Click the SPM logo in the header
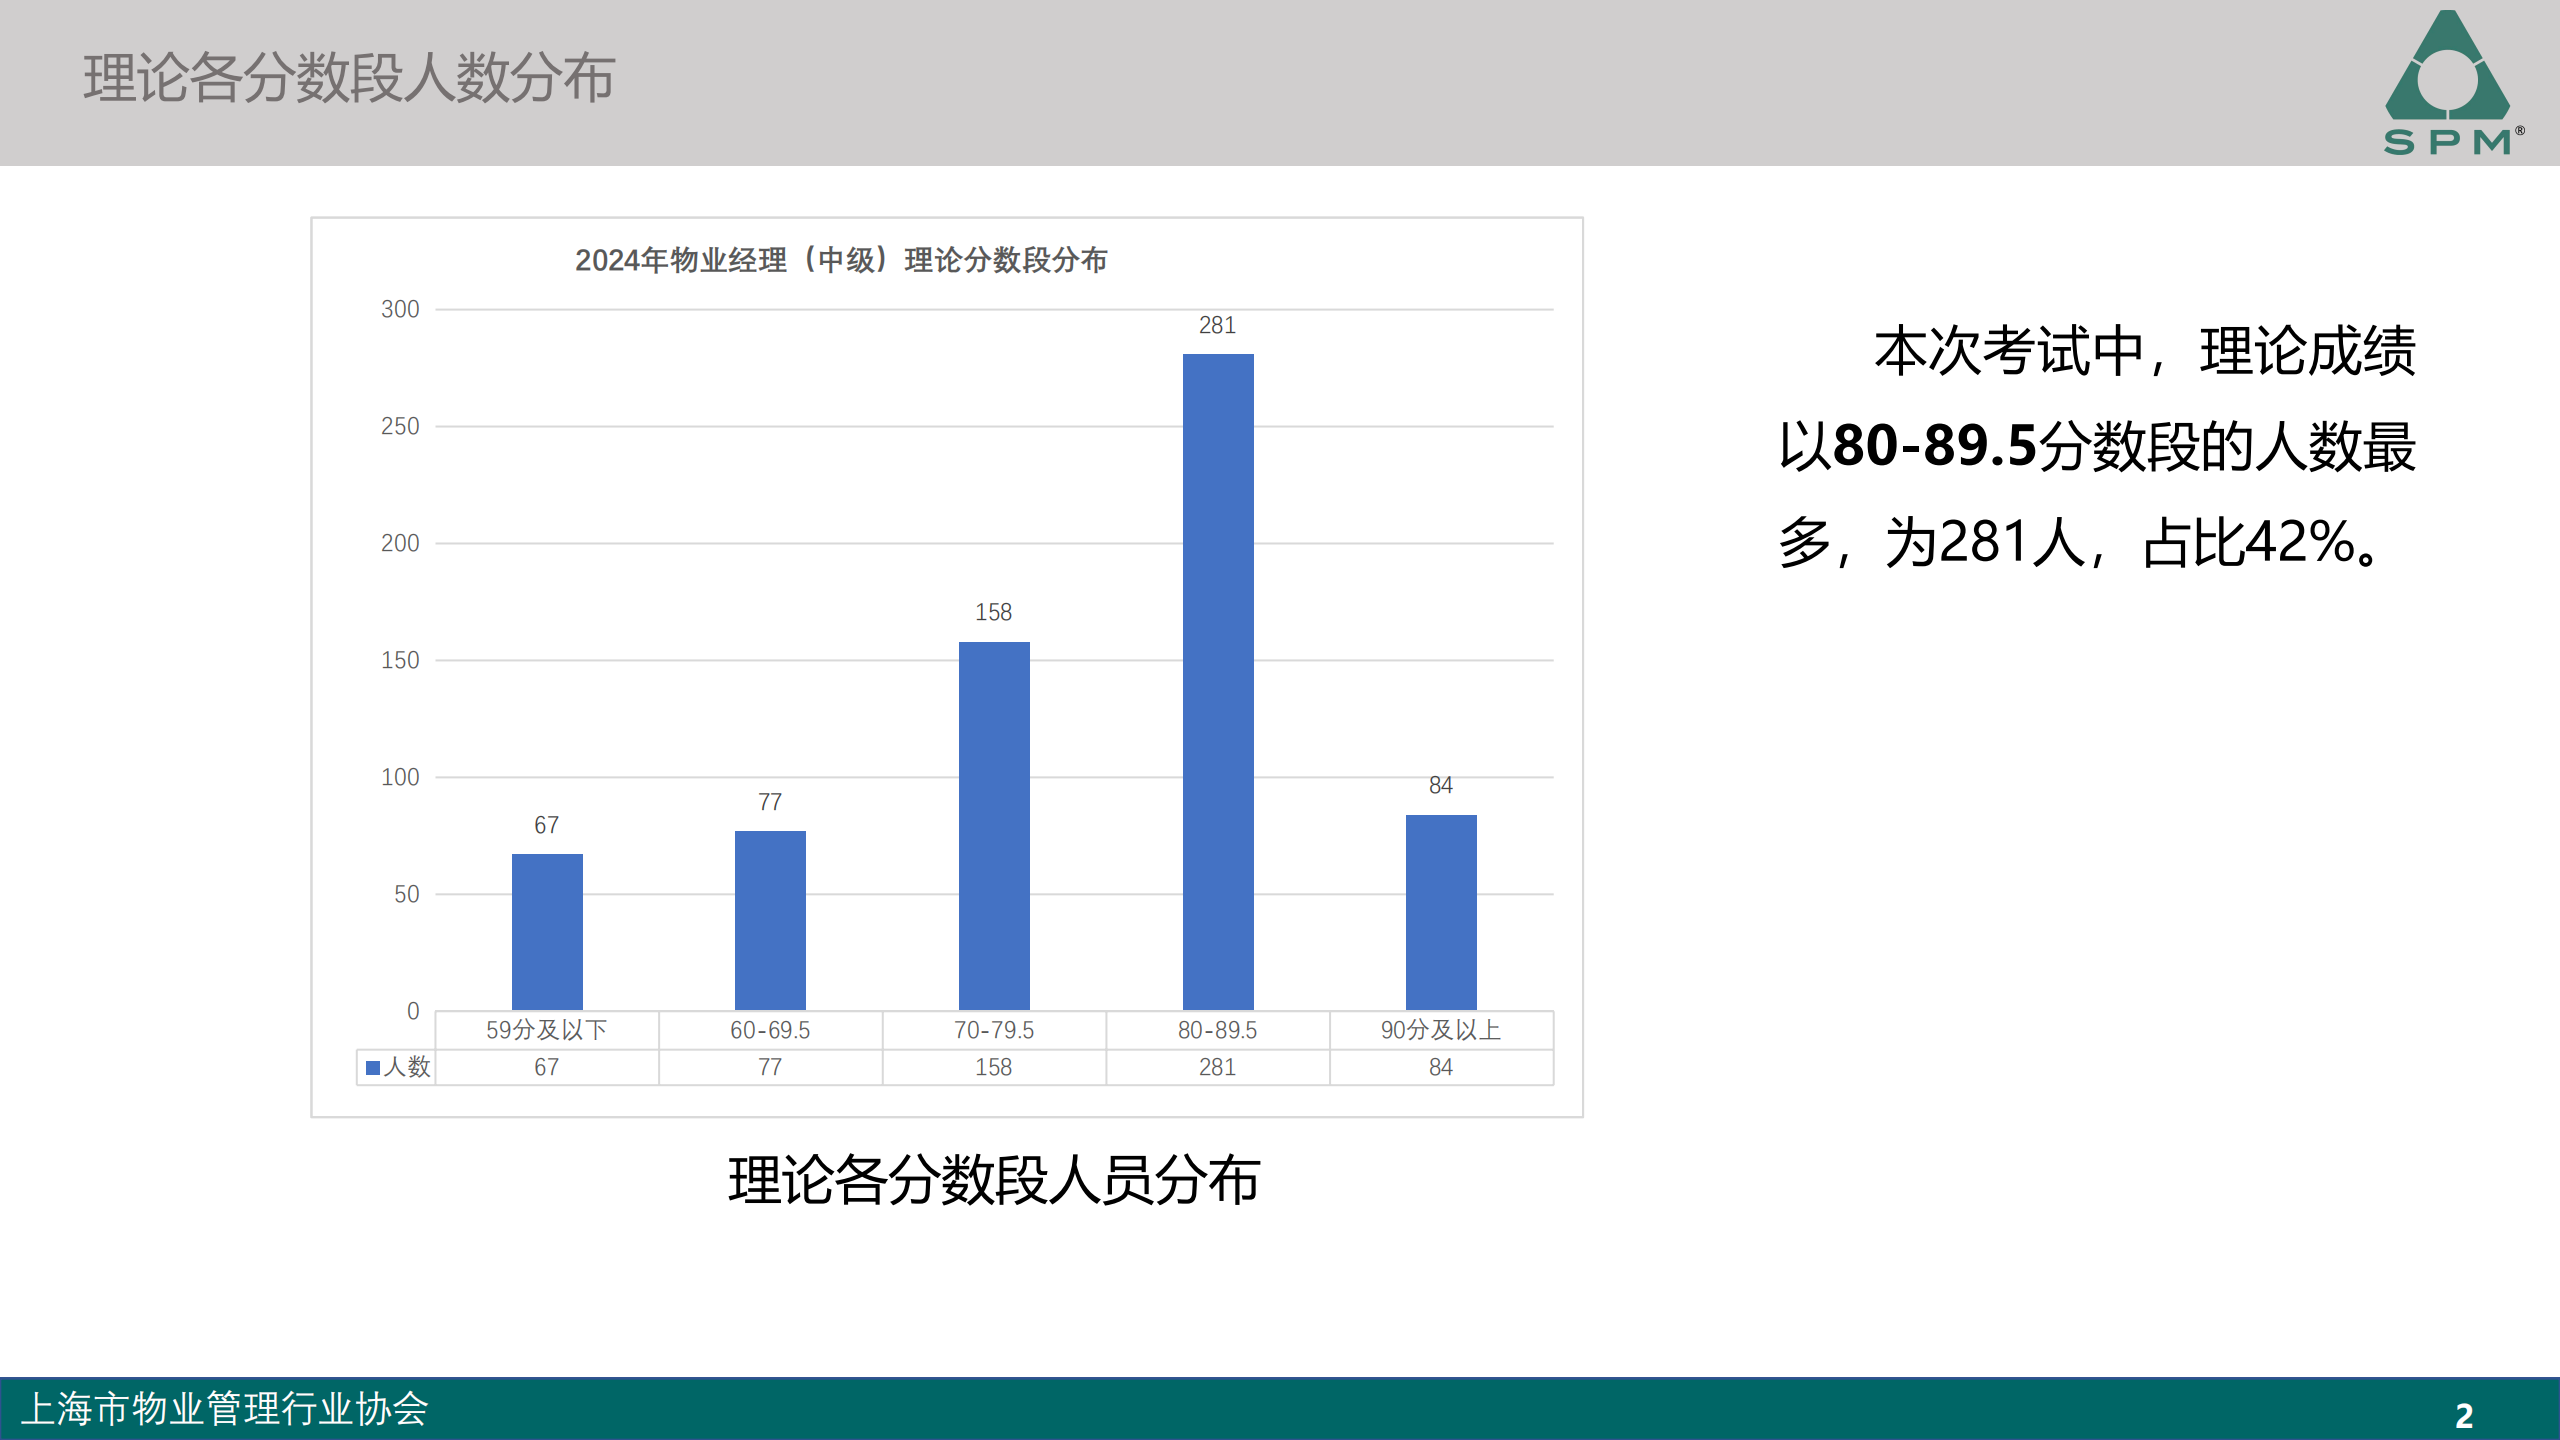The height and width of the screenshot is (1440, 2560). pos(2453,83)
